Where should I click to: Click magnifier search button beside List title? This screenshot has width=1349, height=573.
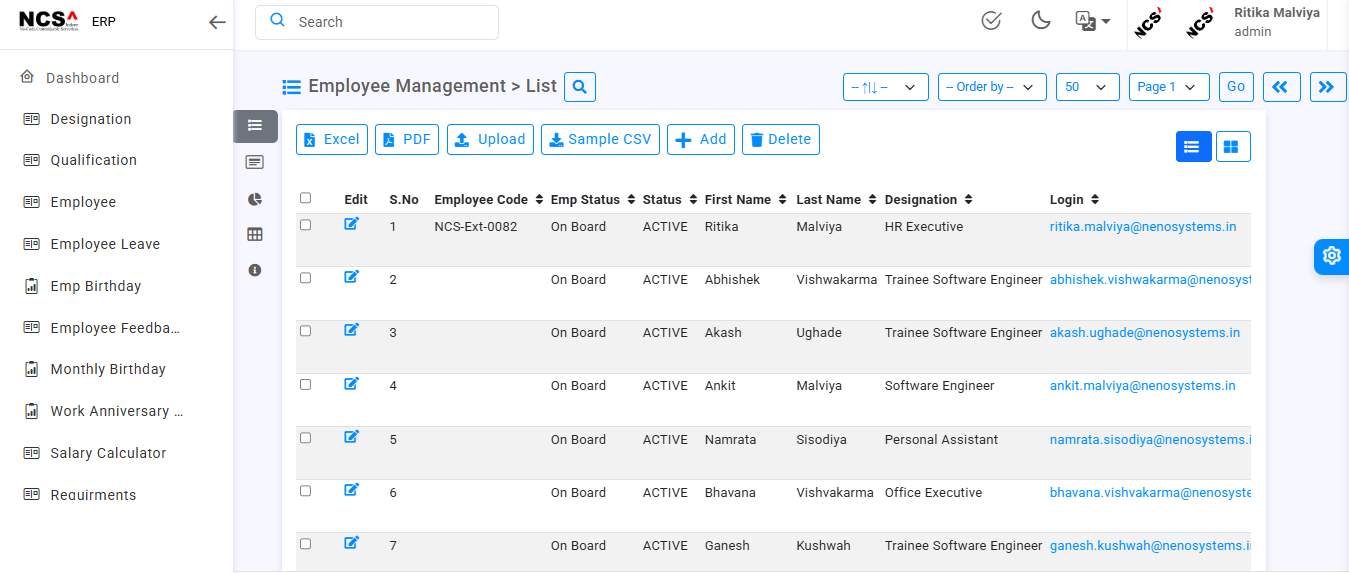pos(580,87)
